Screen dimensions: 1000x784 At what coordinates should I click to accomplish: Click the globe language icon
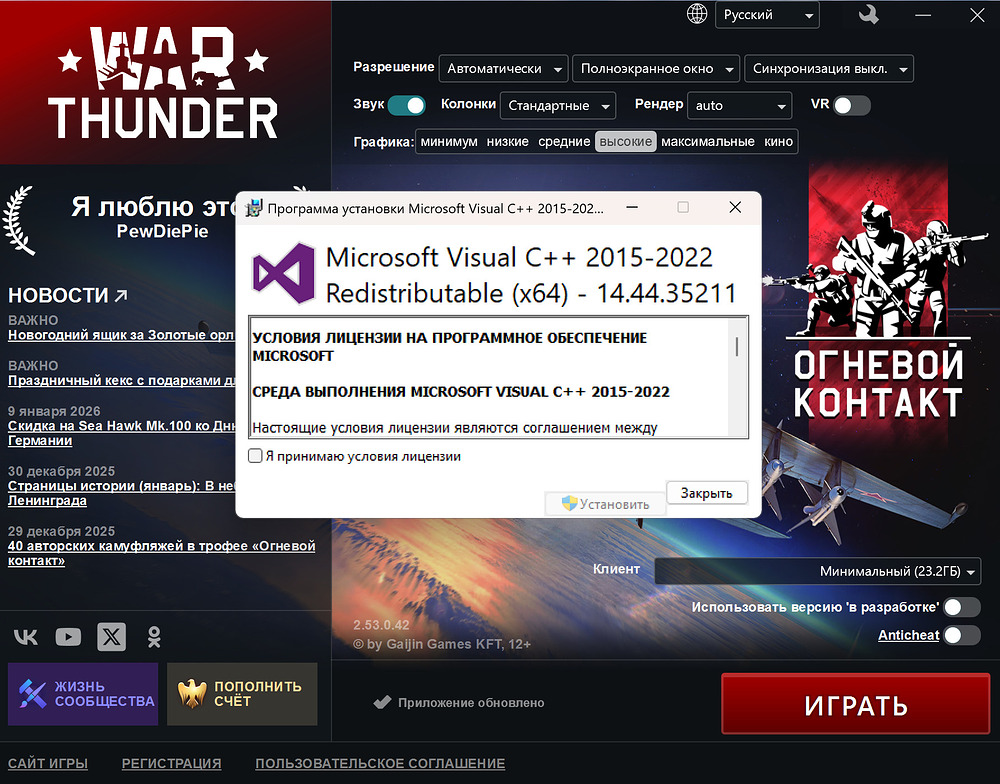pyautogui.click(x=696, y=15)
